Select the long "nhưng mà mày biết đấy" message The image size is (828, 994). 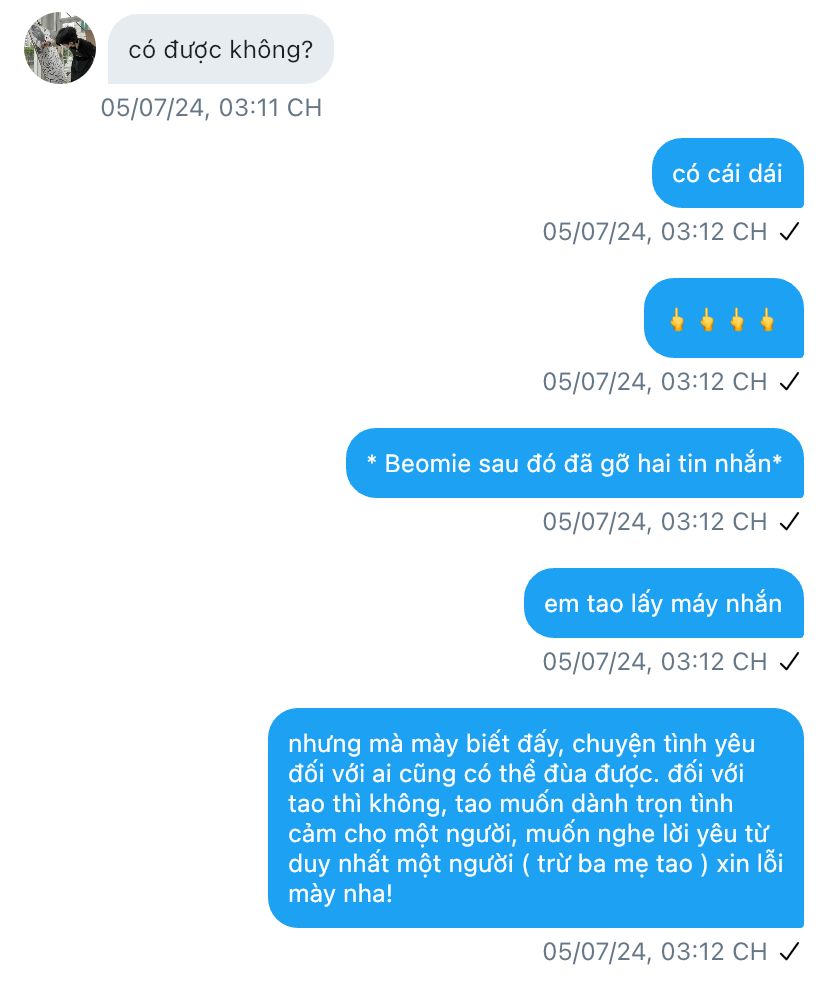coord(536,818)
